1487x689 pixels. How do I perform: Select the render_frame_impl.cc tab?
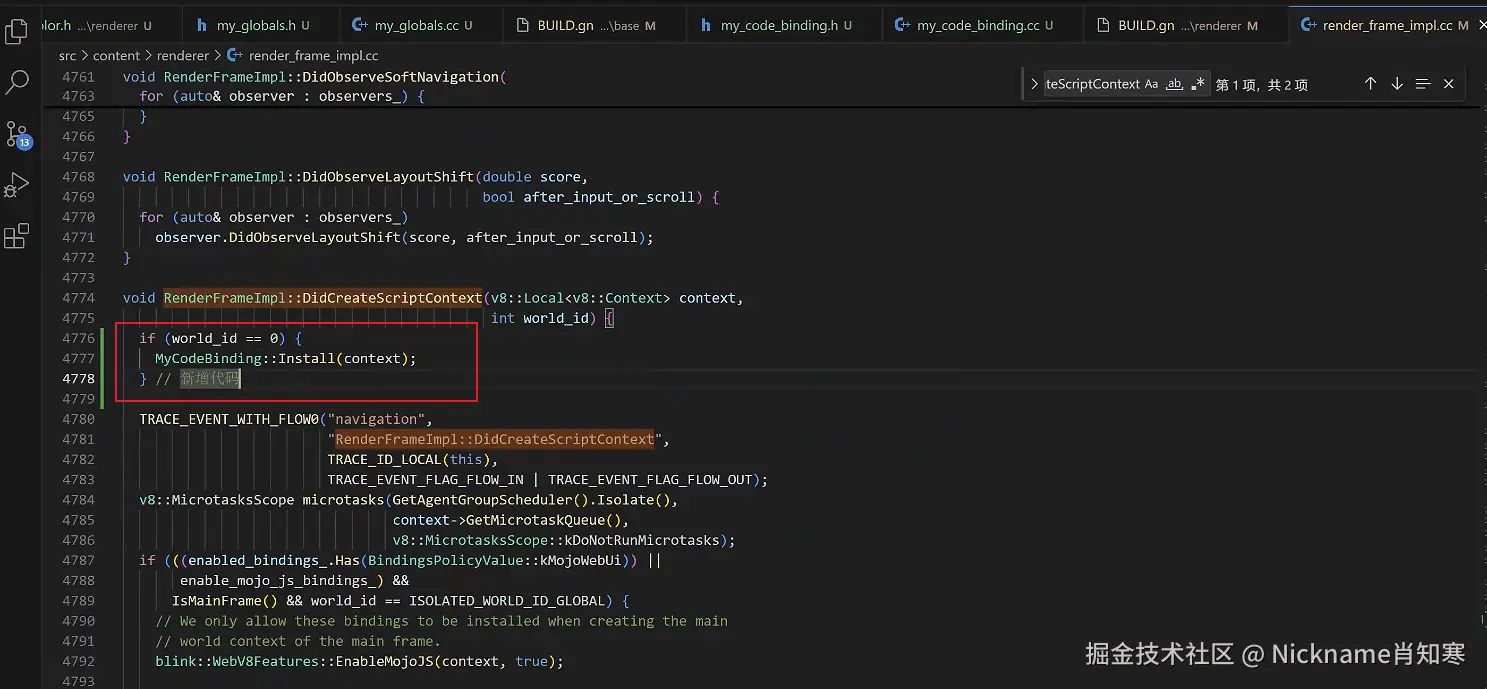(x=1388, y=25)
